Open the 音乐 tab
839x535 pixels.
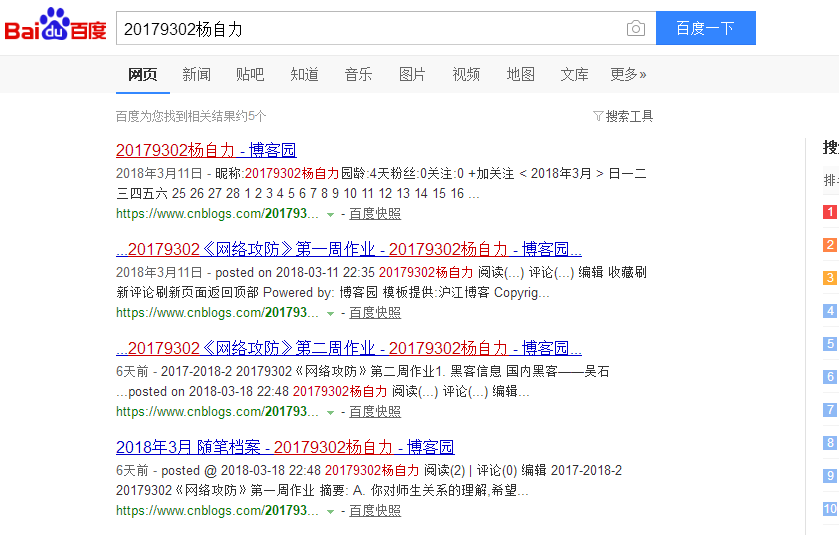pos(359,74)
